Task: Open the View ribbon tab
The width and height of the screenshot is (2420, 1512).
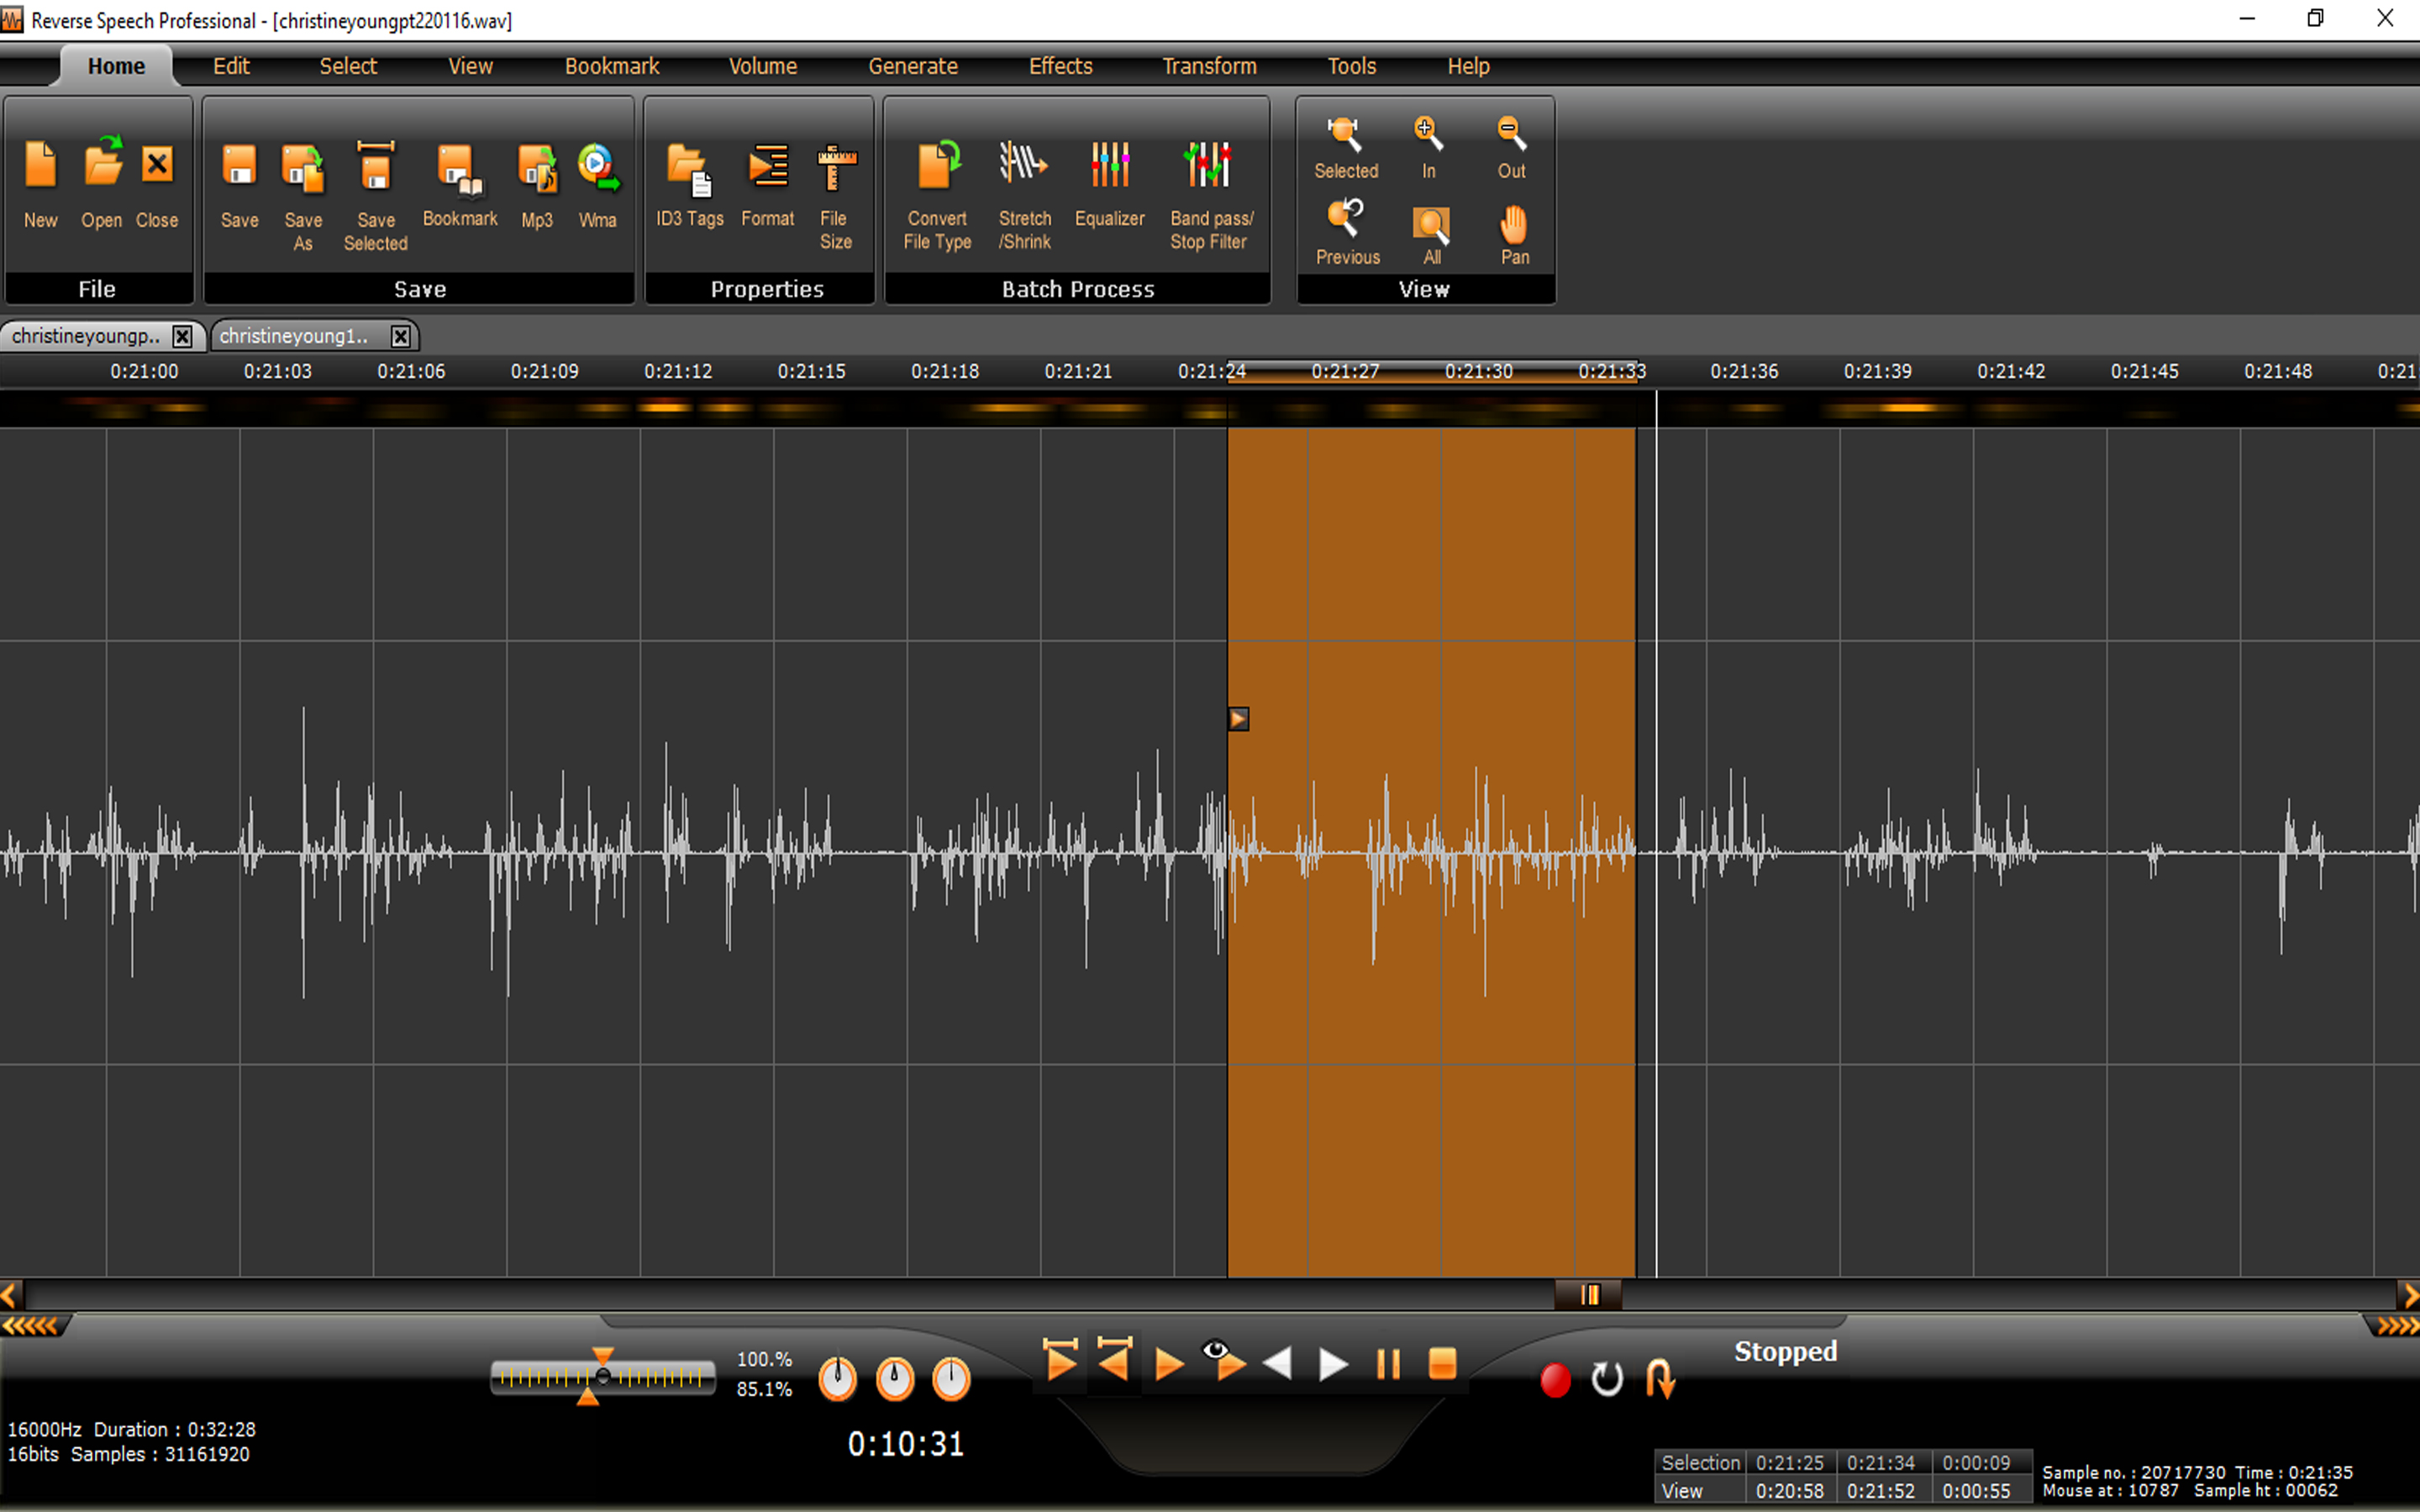Action: click(x=470, y=66)
